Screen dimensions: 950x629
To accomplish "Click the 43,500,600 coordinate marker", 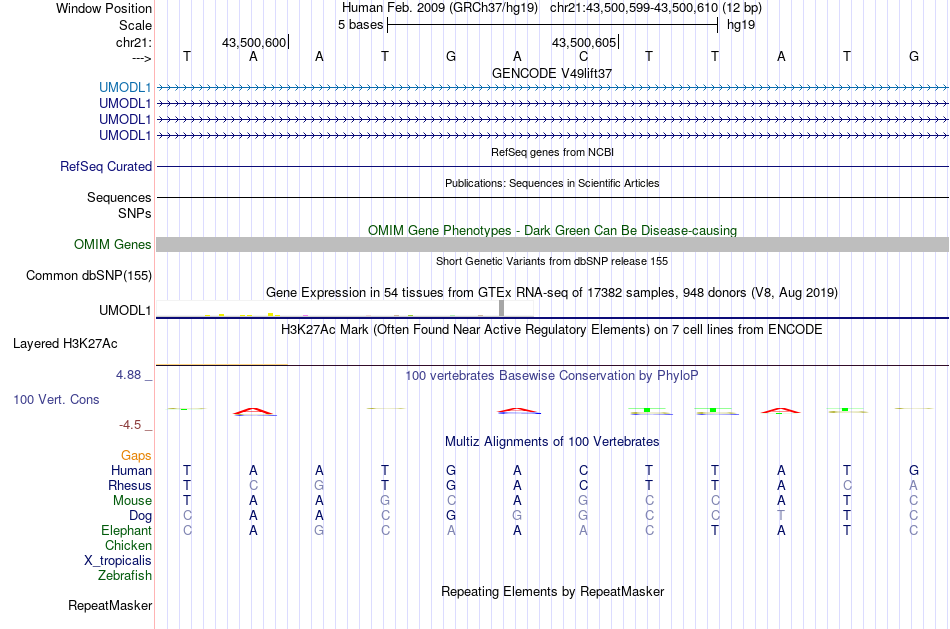I will tap(254, 42).
